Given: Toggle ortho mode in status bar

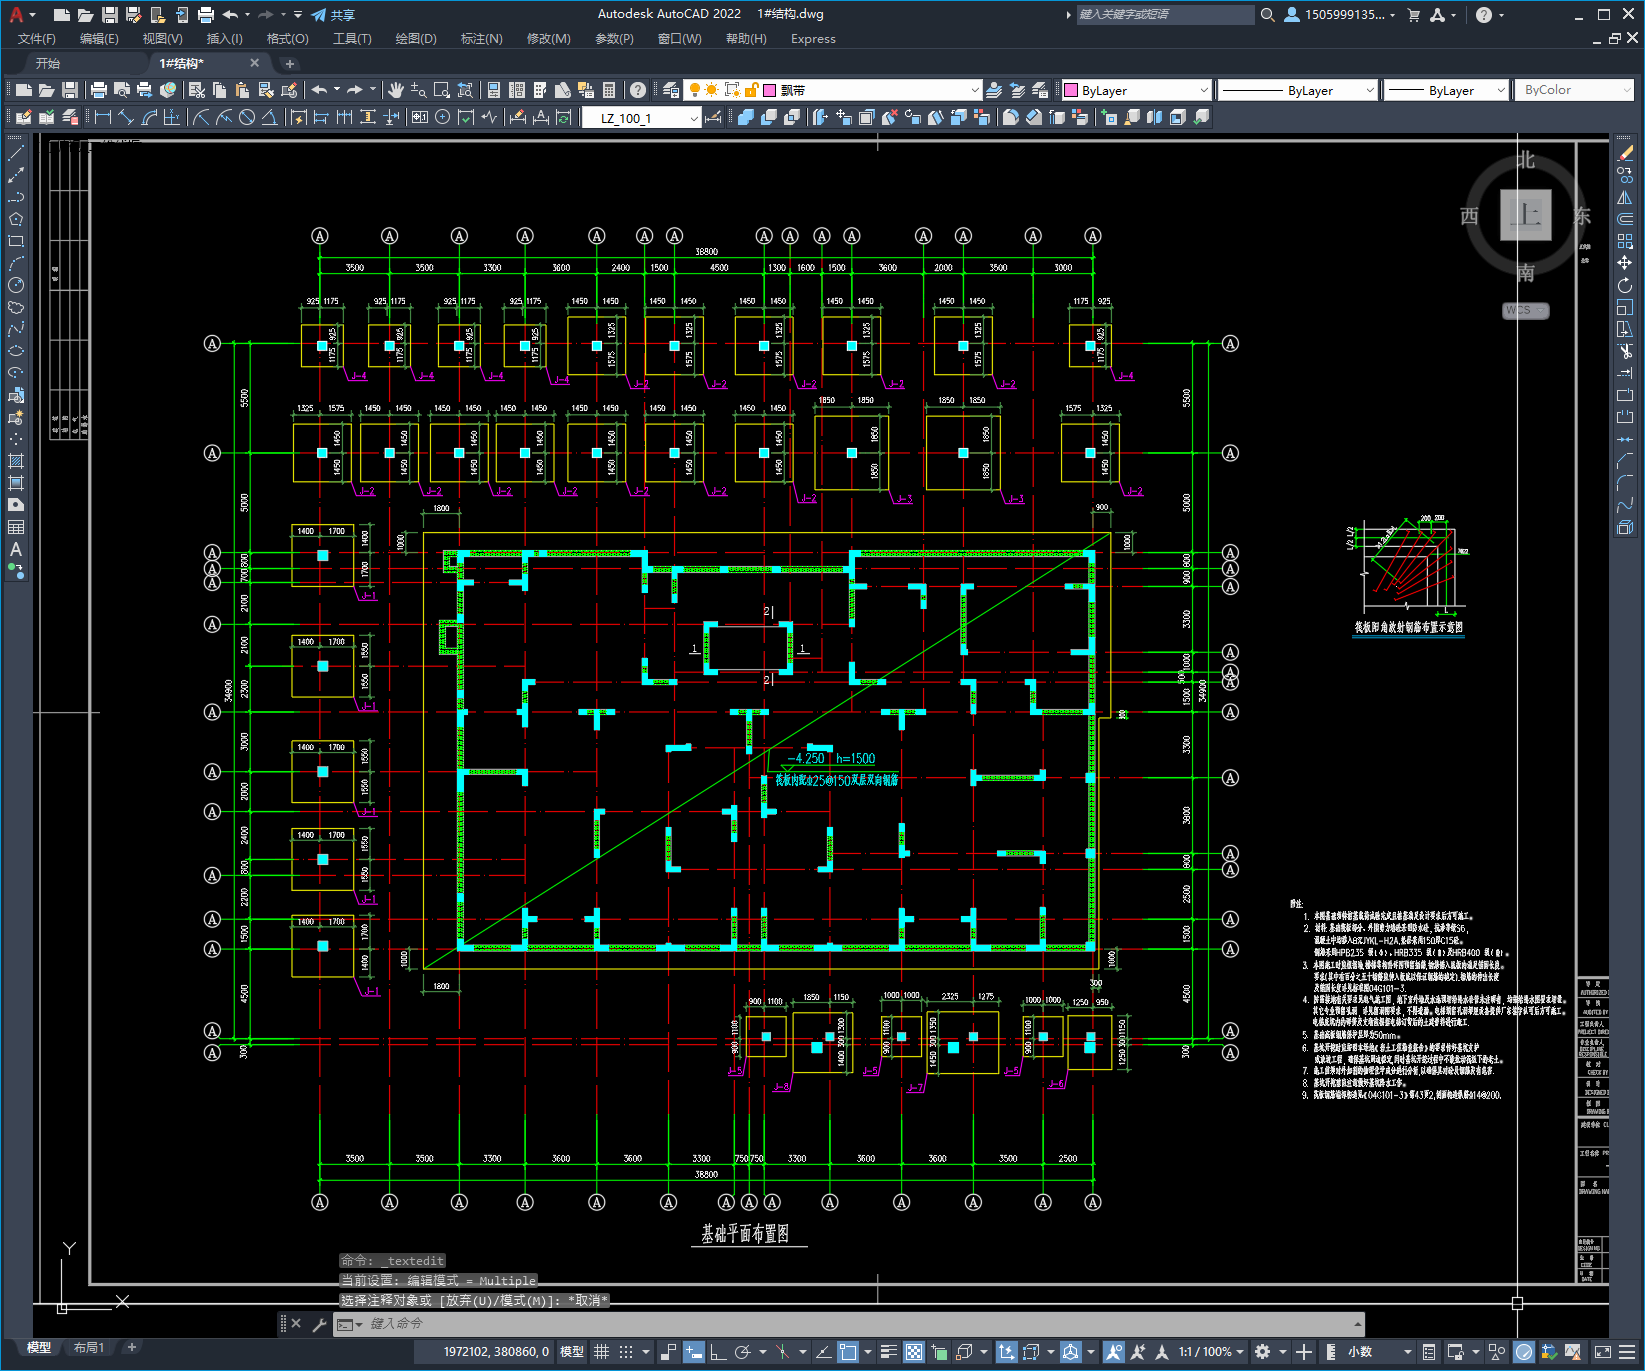Looking at the screenshot, I should [718, 1352].
